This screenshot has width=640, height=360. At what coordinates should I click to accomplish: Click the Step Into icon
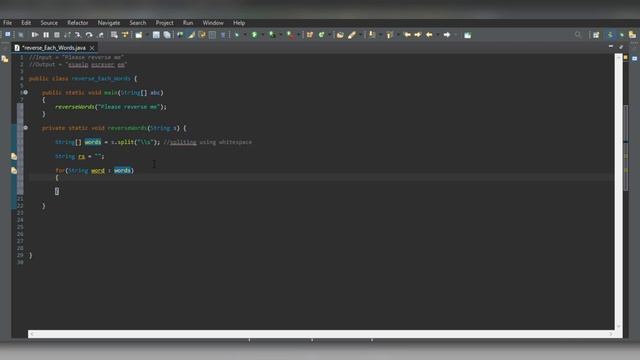78,35
